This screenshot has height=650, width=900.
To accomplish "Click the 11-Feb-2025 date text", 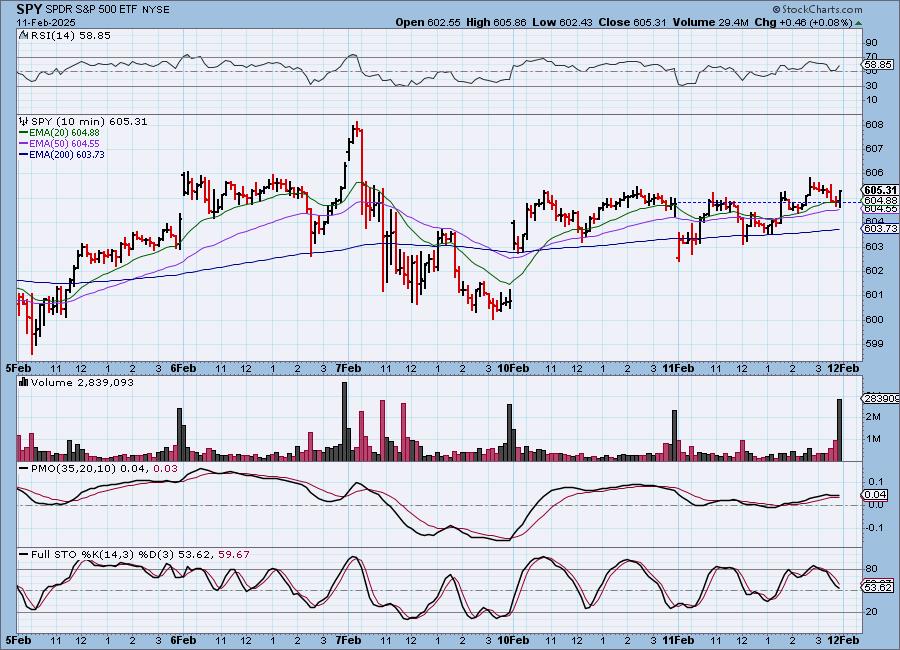I will [x=44, y=22].
